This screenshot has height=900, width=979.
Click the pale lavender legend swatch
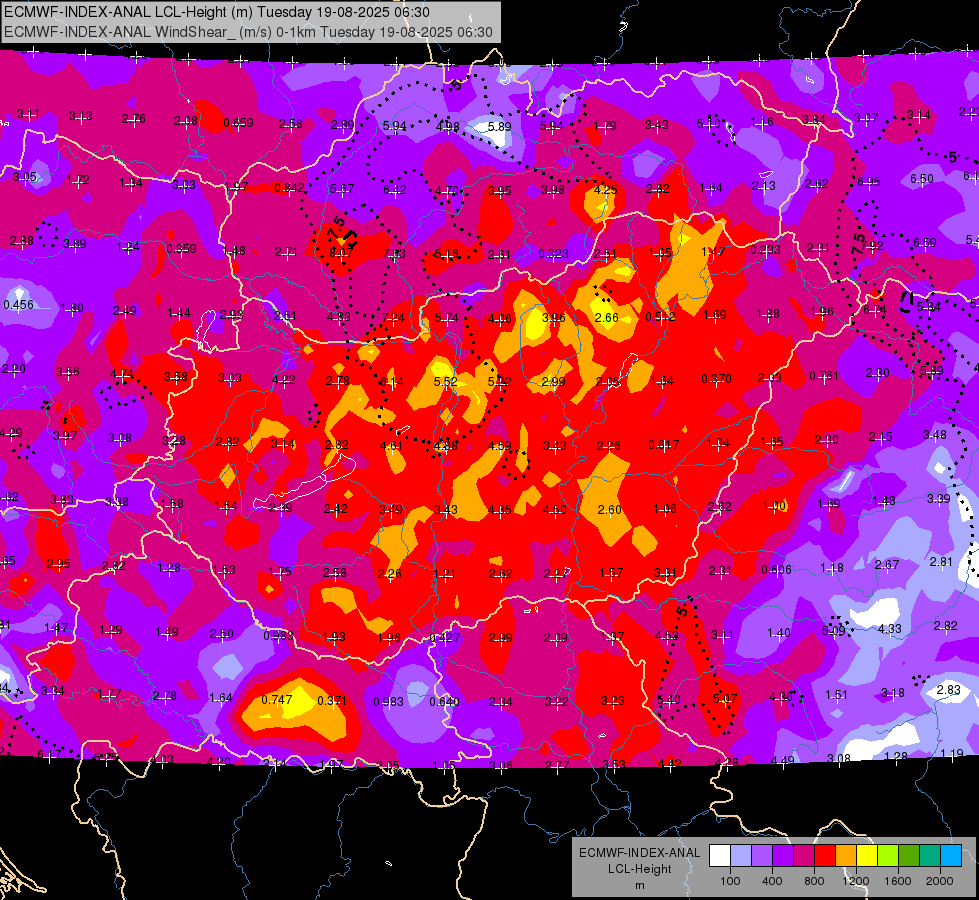point(741,856)
